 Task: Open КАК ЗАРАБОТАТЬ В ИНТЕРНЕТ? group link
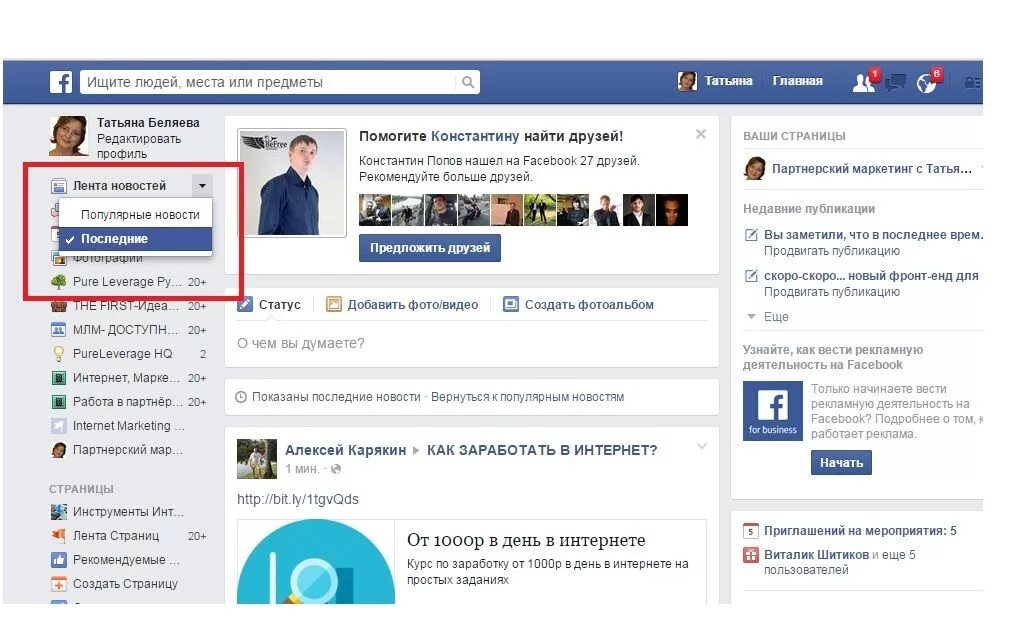[x=542, y=450]
